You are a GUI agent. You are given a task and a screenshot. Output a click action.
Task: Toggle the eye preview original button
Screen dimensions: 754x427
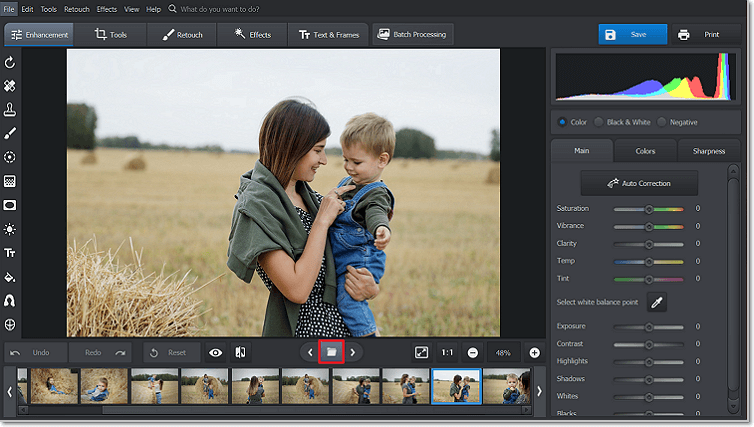click(215, 352)
